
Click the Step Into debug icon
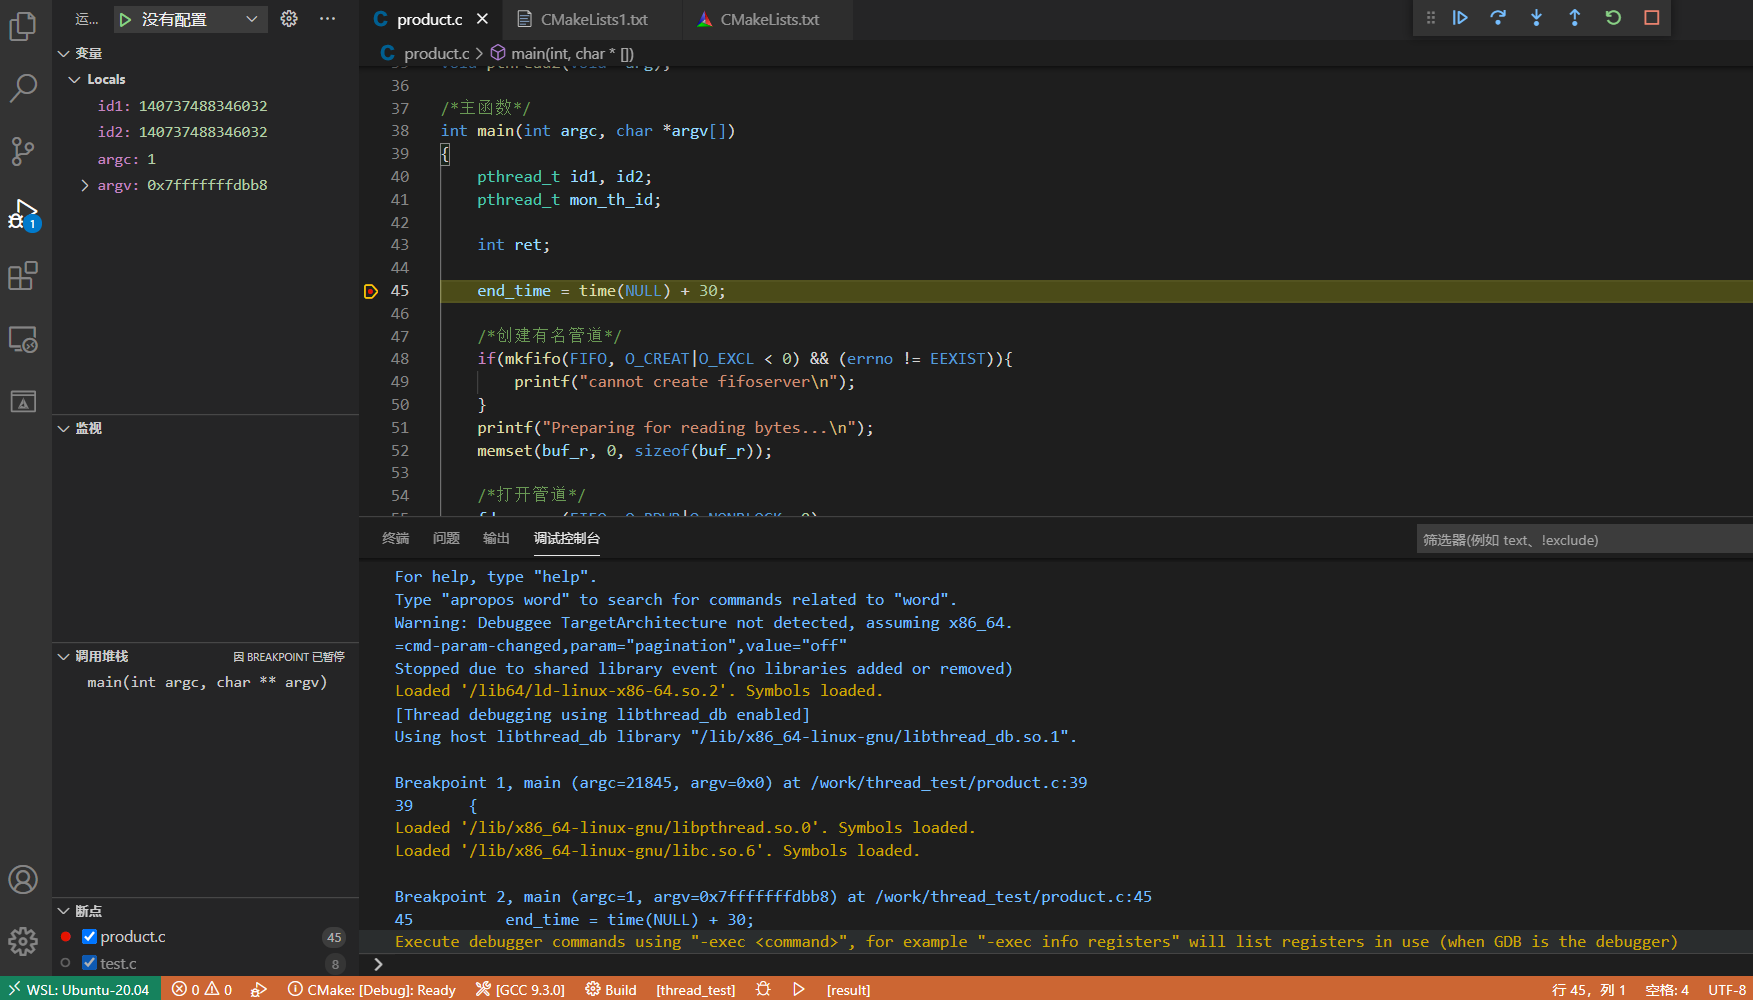[x=1536, y=17]
